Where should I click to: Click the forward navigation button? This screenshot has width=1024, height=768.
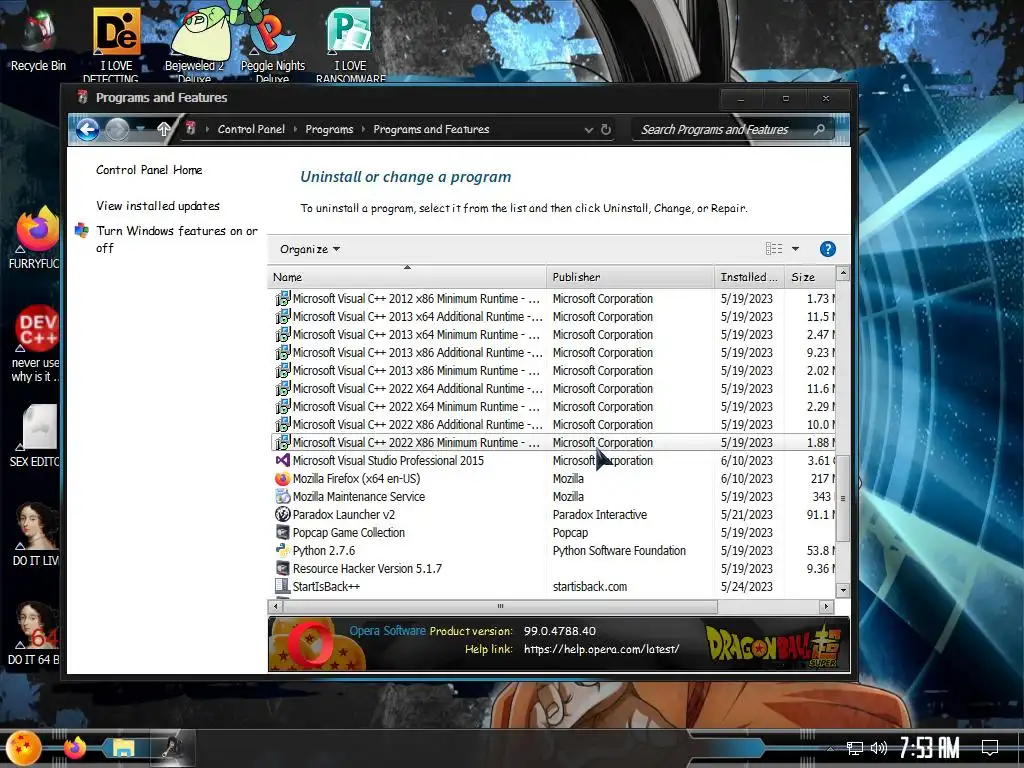[117, 129]
